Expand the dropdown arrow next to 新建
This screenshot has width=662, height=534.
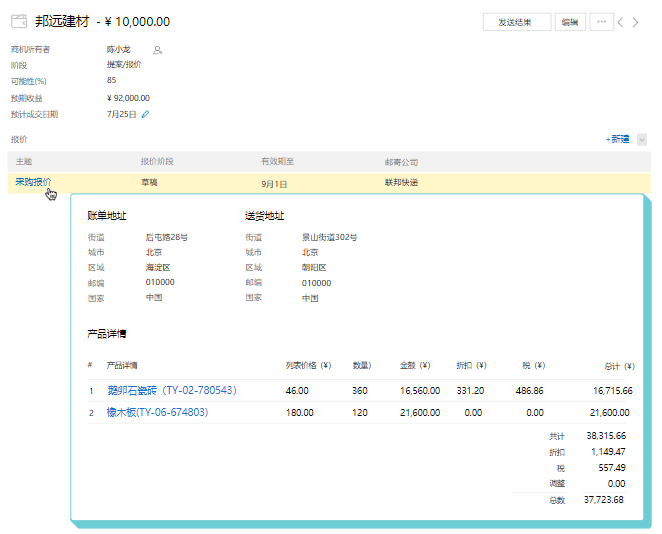click(x=641, y=140)
